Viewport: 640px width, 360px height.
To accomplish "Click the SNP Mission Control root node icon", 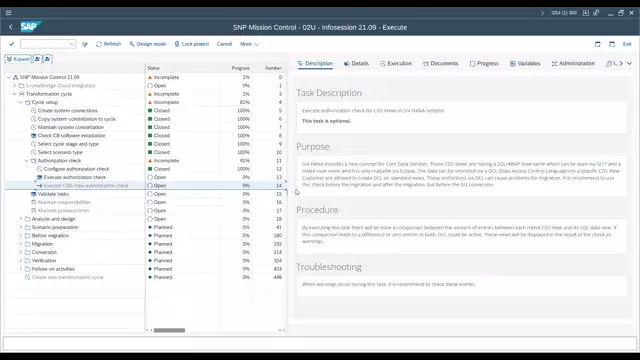I will click(x=16, y=77).
